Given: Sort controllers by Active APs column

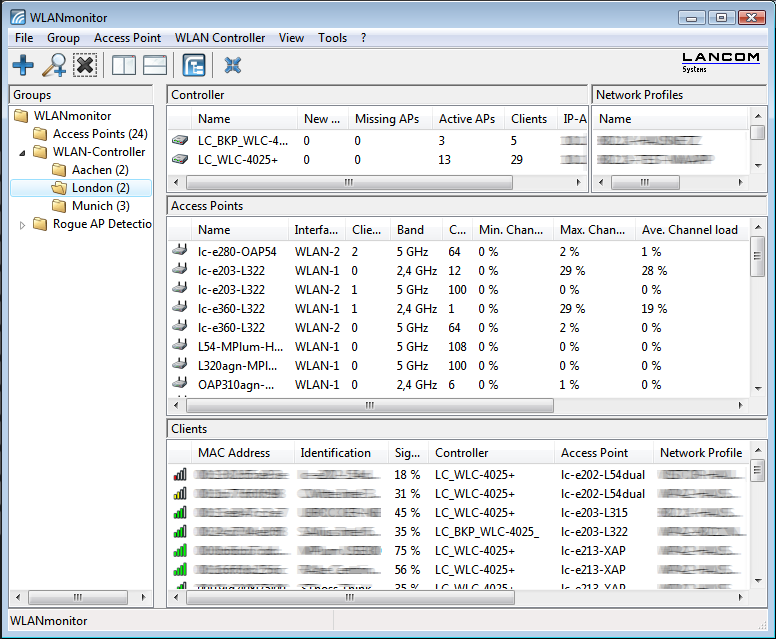Looking at the screenshot, I should click(x=466, y=119).
